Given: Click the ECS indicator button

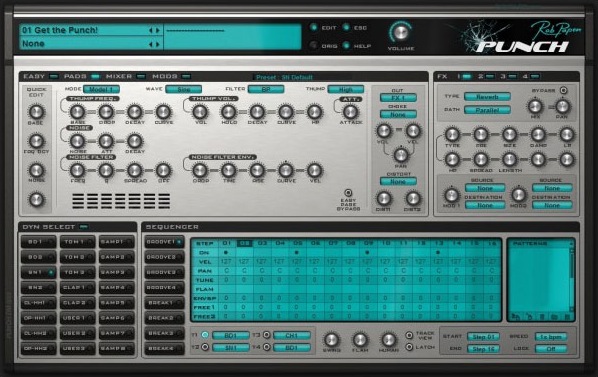Looking at the screenshot, I should [x=346, y=27].
